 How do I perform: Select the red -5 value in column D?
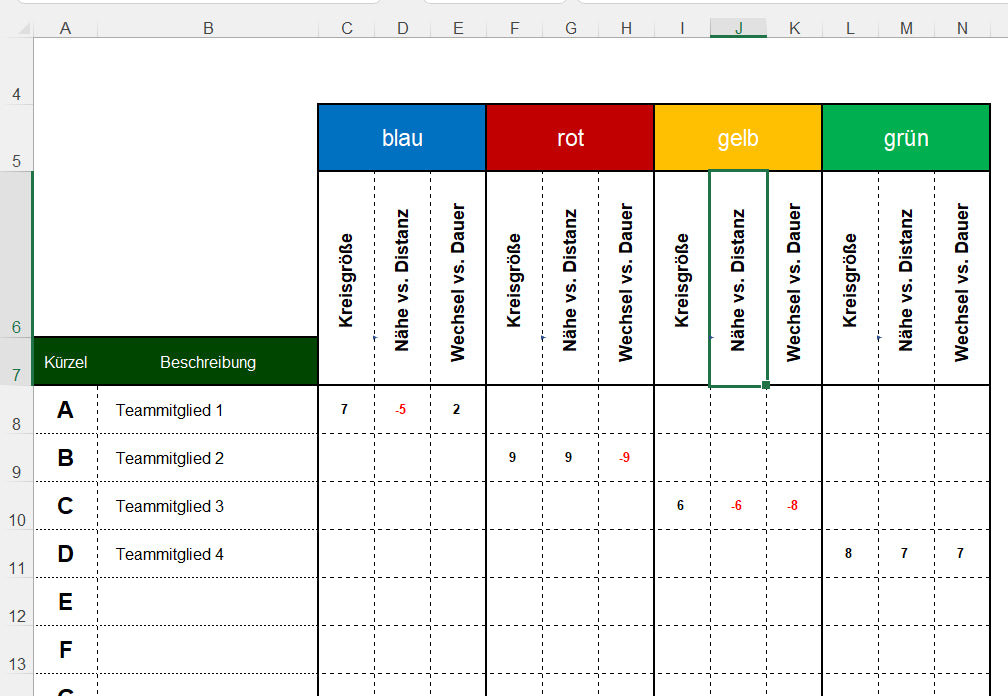[402, 409]
